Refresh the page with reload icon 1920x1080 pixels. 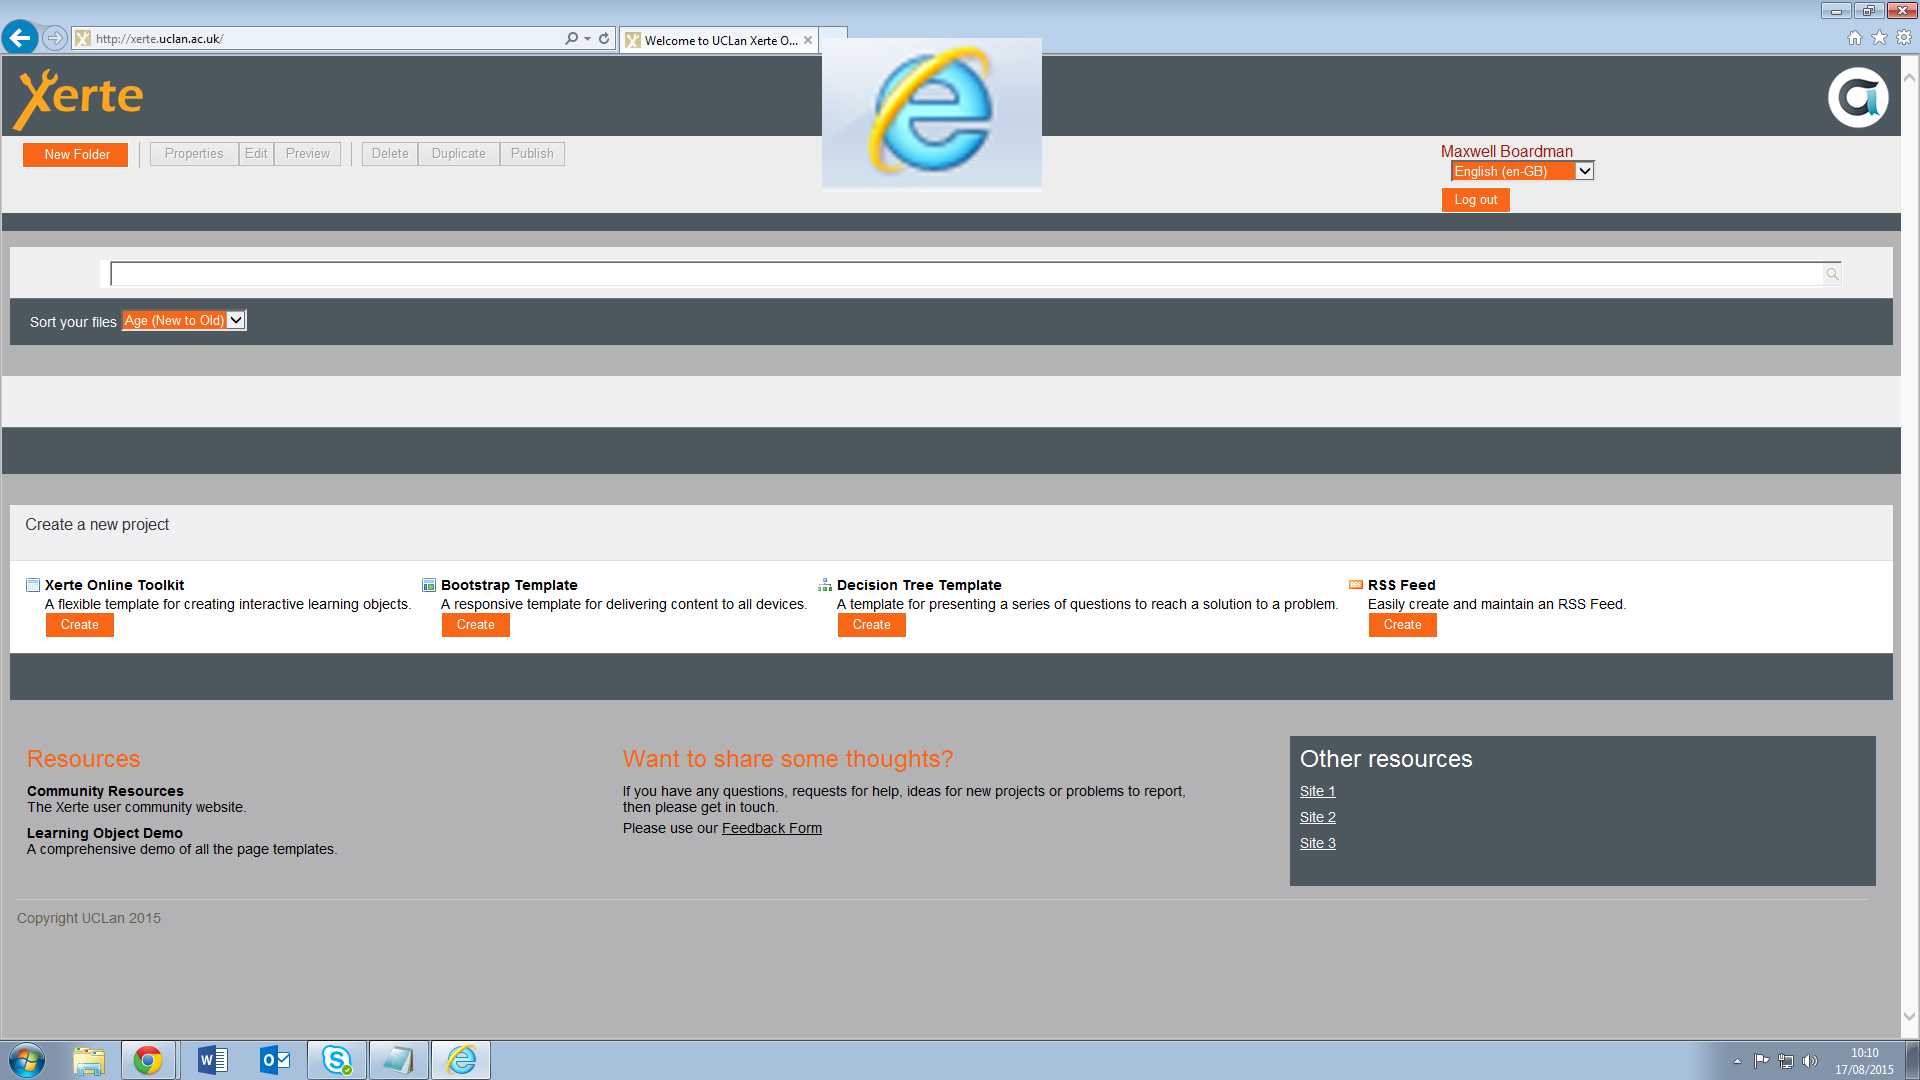(x=604, y=38)
